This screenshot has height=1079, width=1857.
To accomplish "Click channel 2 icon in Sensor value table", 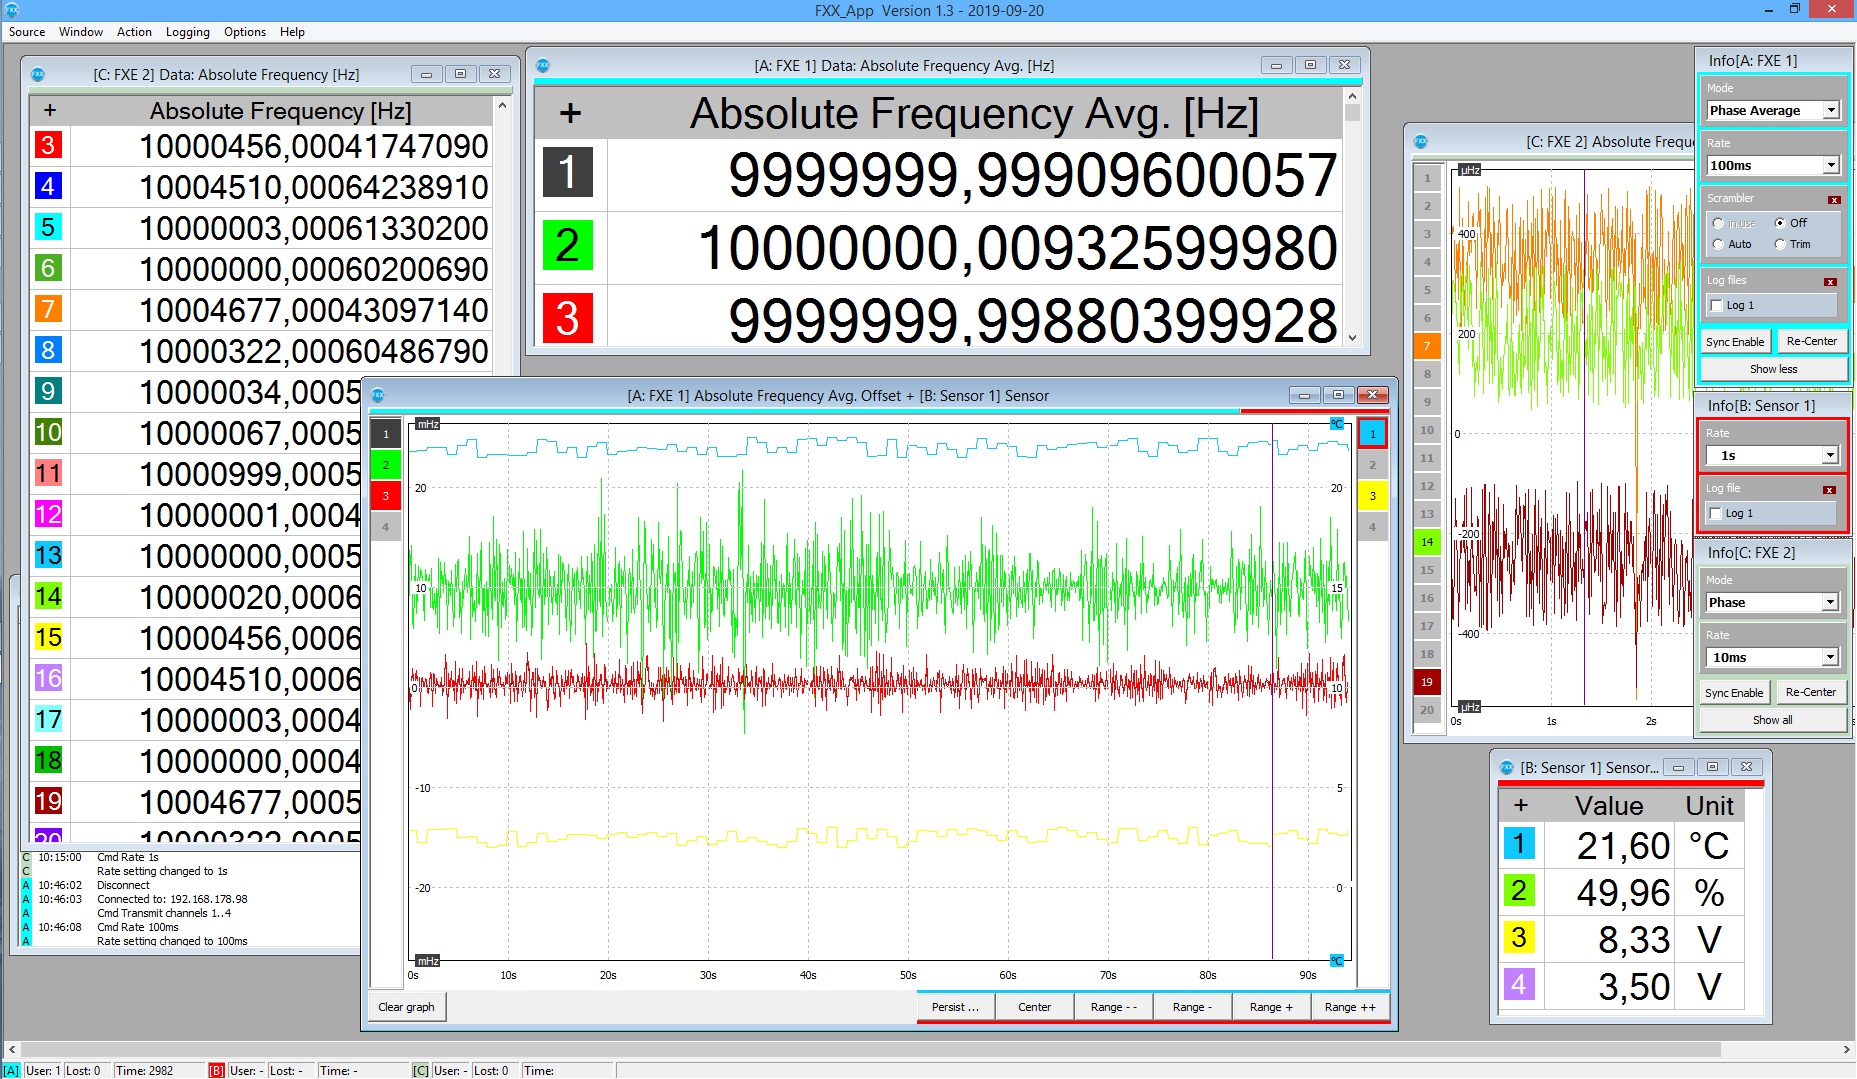I will point(1519,891).
